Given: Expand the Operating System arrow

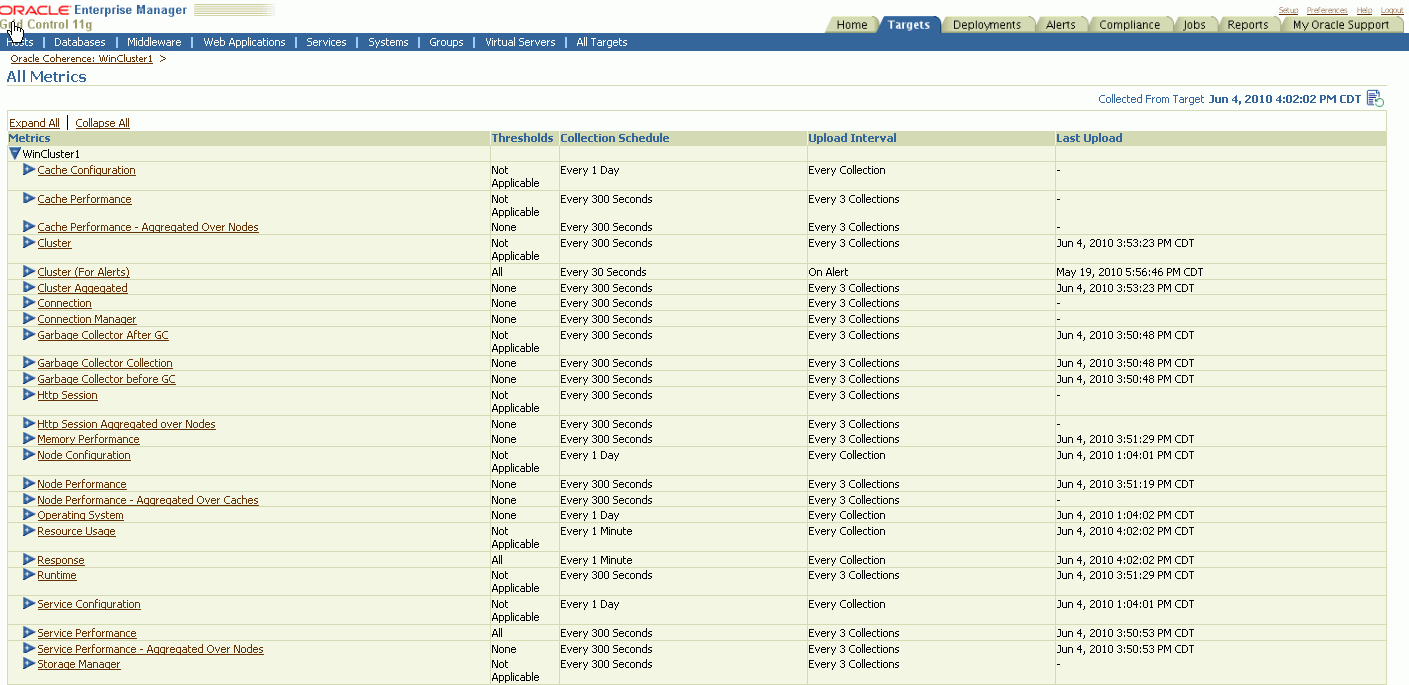Looking at the screenshot, I should coord(29,515).
